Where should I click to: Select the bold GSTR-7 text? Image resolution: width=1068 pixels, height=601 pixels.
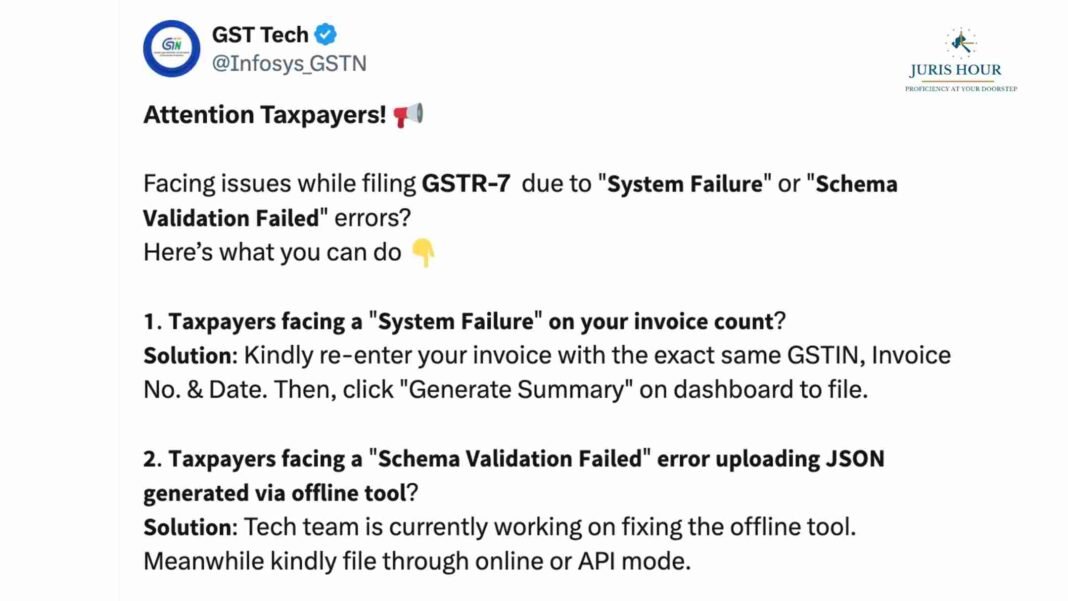pyautogui.click(x=464, y=184)
